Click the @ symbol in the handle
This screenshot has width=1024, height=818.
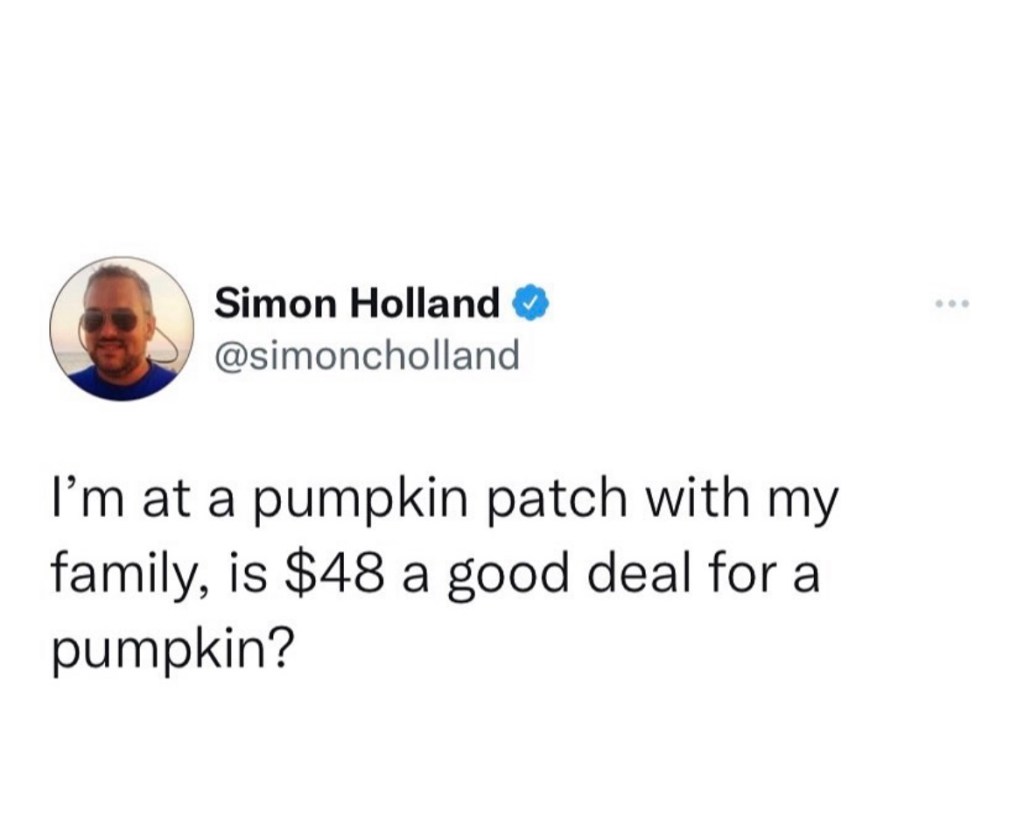click(x=230, y=357)
